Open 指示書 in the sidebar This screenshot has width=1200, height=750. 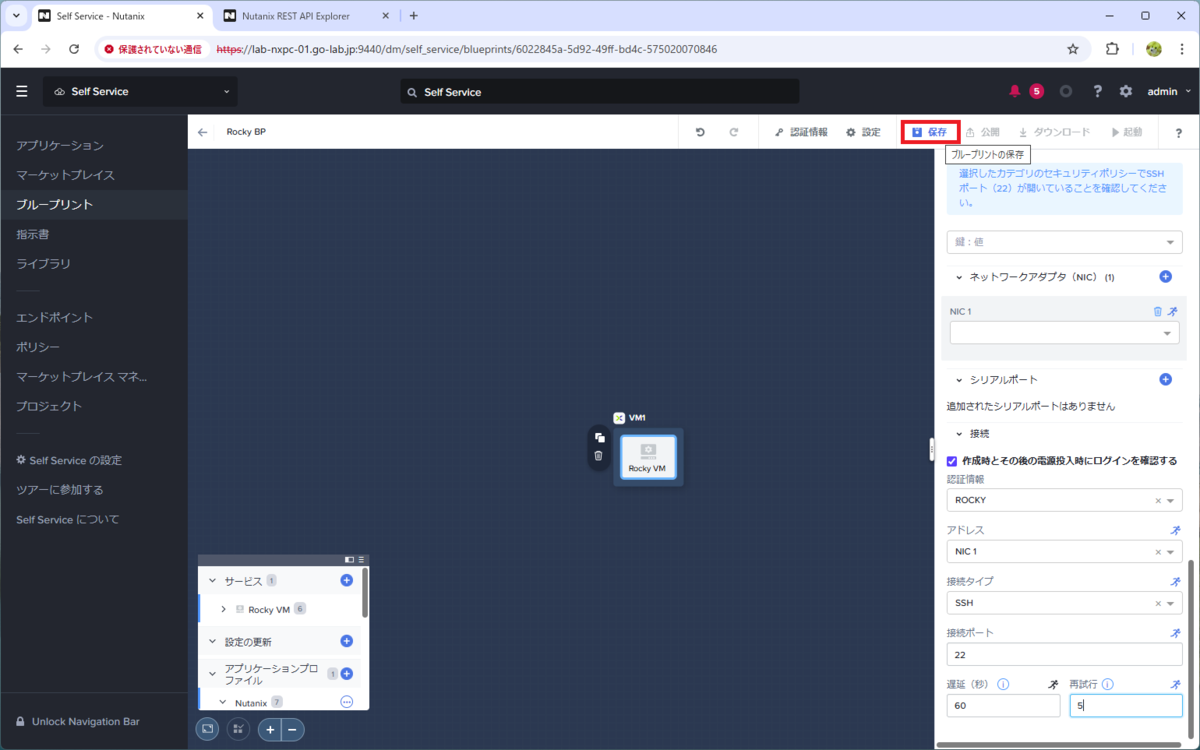coord(32,234)
